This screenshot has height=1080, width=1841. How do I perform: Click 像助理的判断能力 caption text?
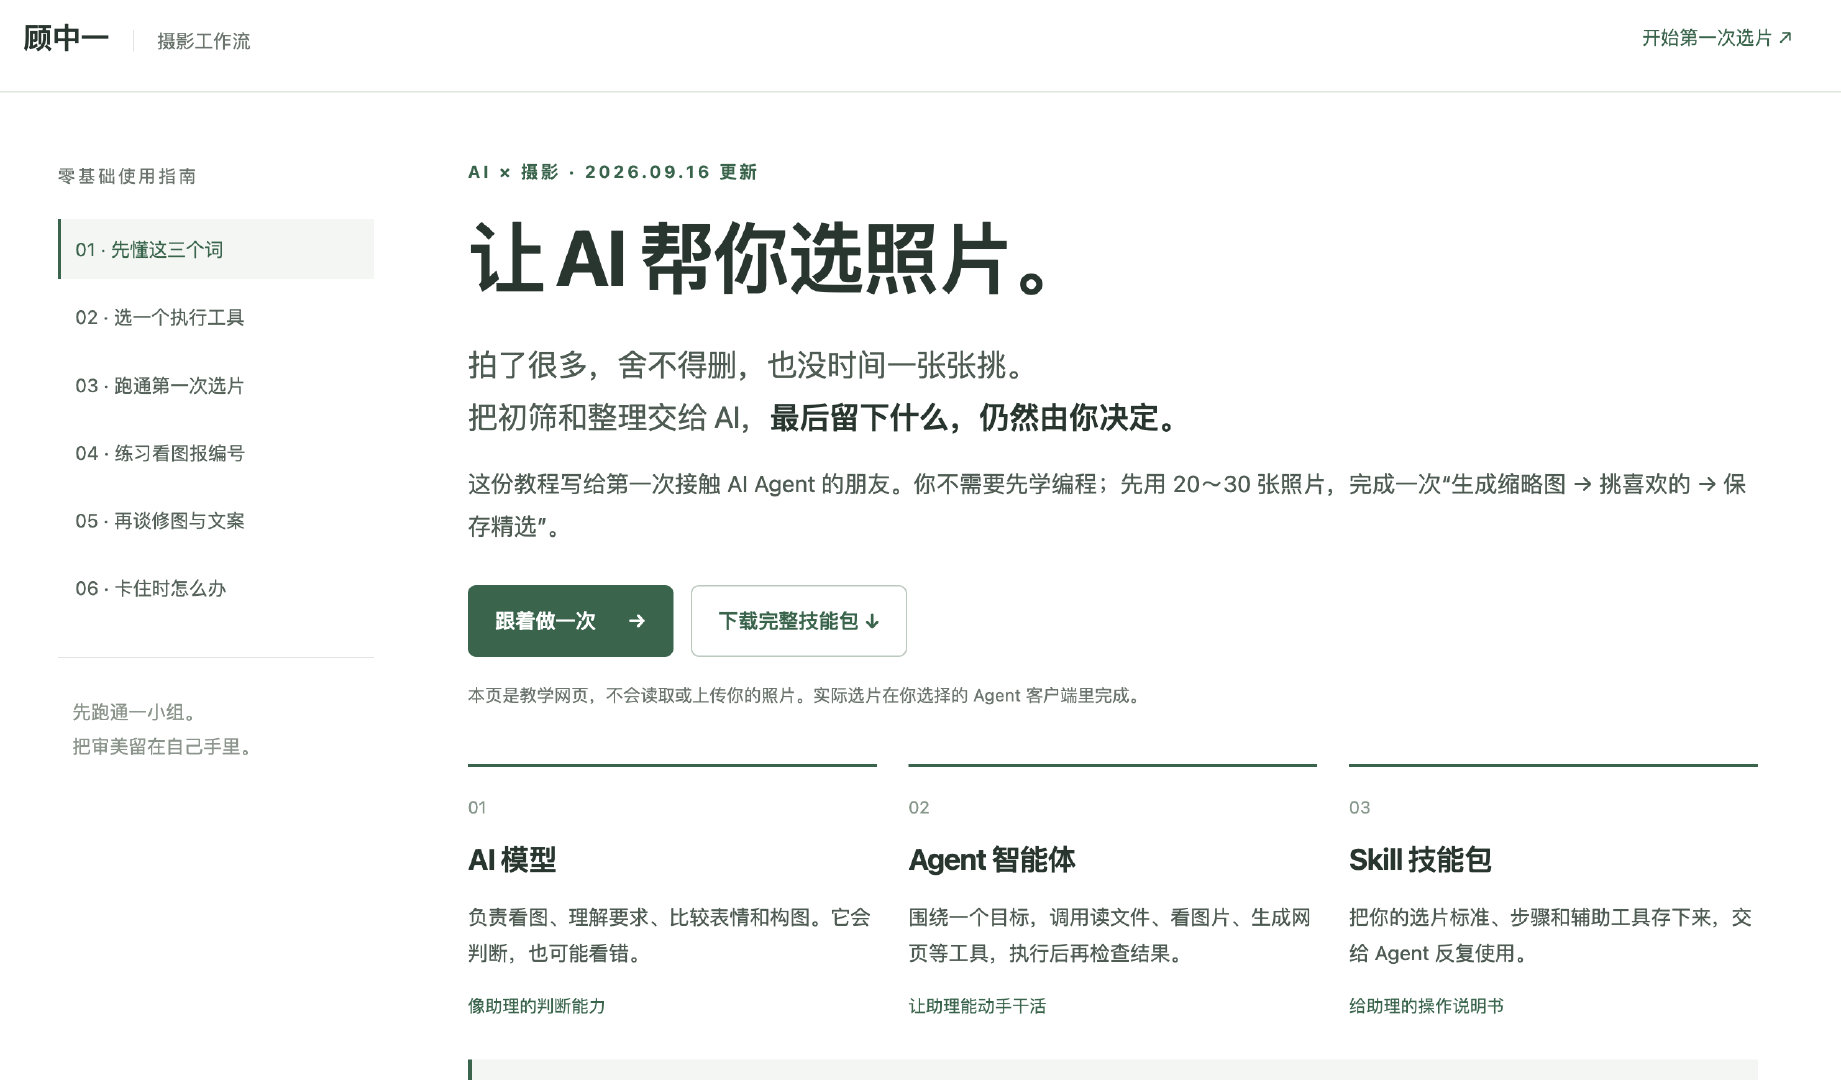[x=537, y=1006]
